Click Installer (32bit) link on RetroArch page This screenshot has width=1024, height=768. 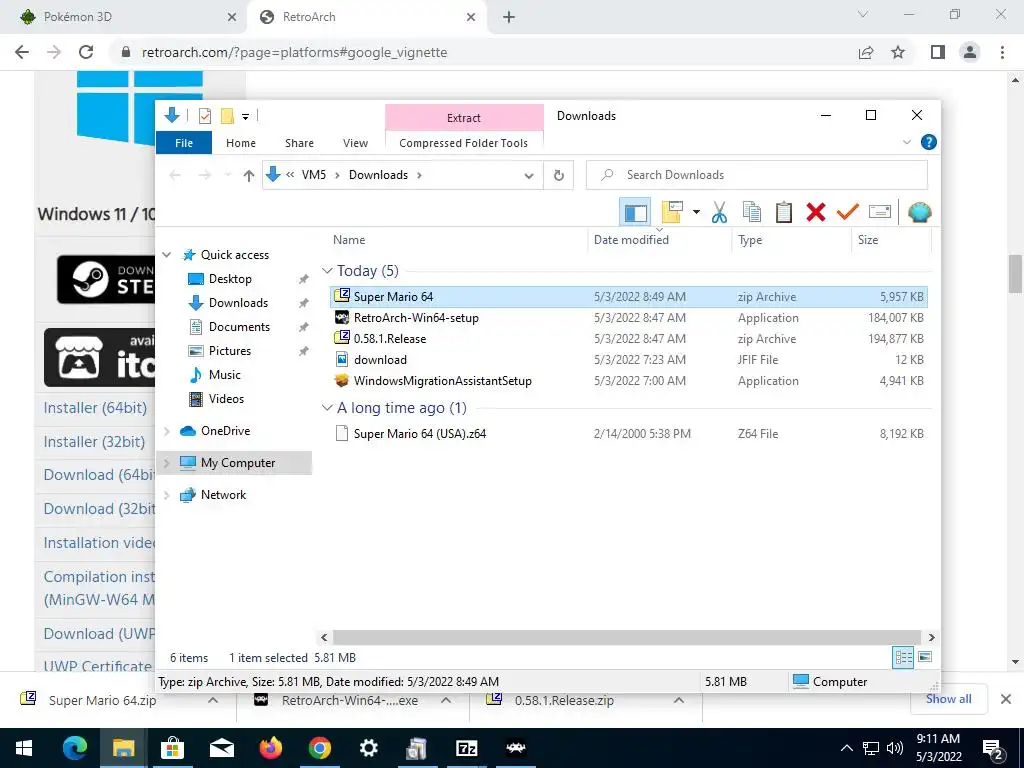point(94,442)
